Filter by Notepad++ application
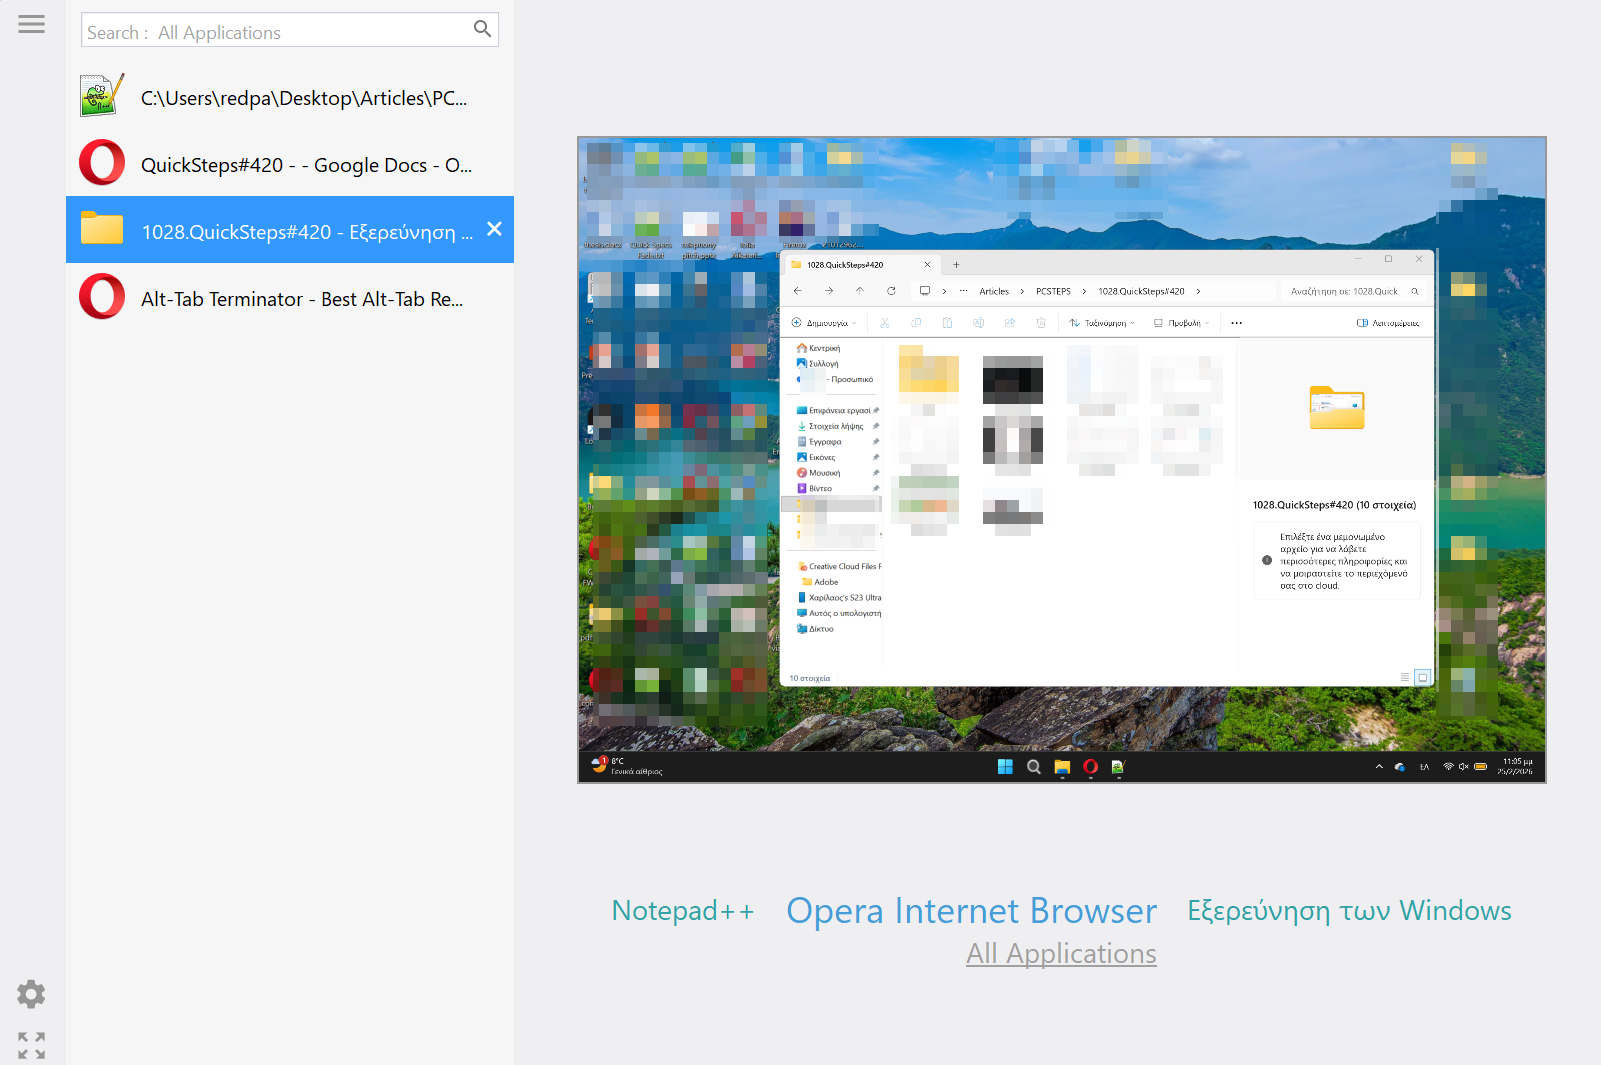The width and height of the screenshot is (1601, 1065). (683, 911)
